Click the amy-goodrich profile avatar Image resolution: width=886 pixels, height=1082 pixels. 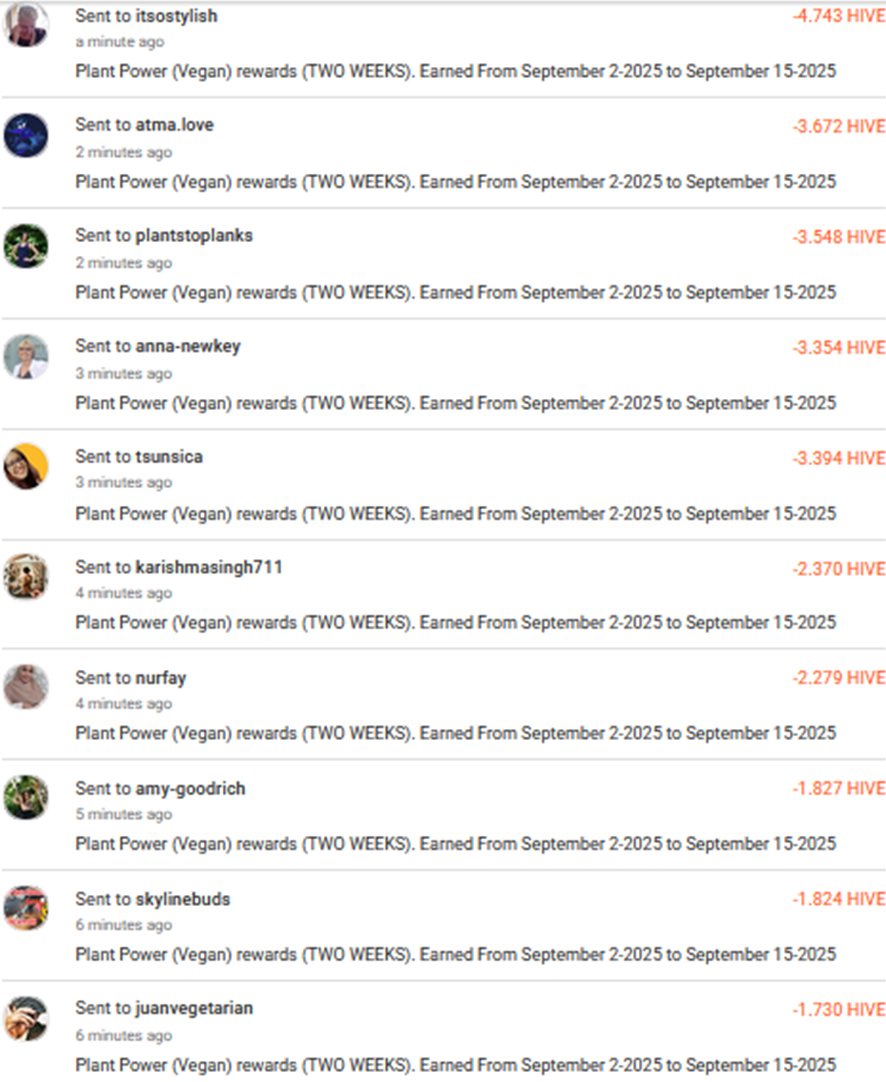click(x=26, y=797)
